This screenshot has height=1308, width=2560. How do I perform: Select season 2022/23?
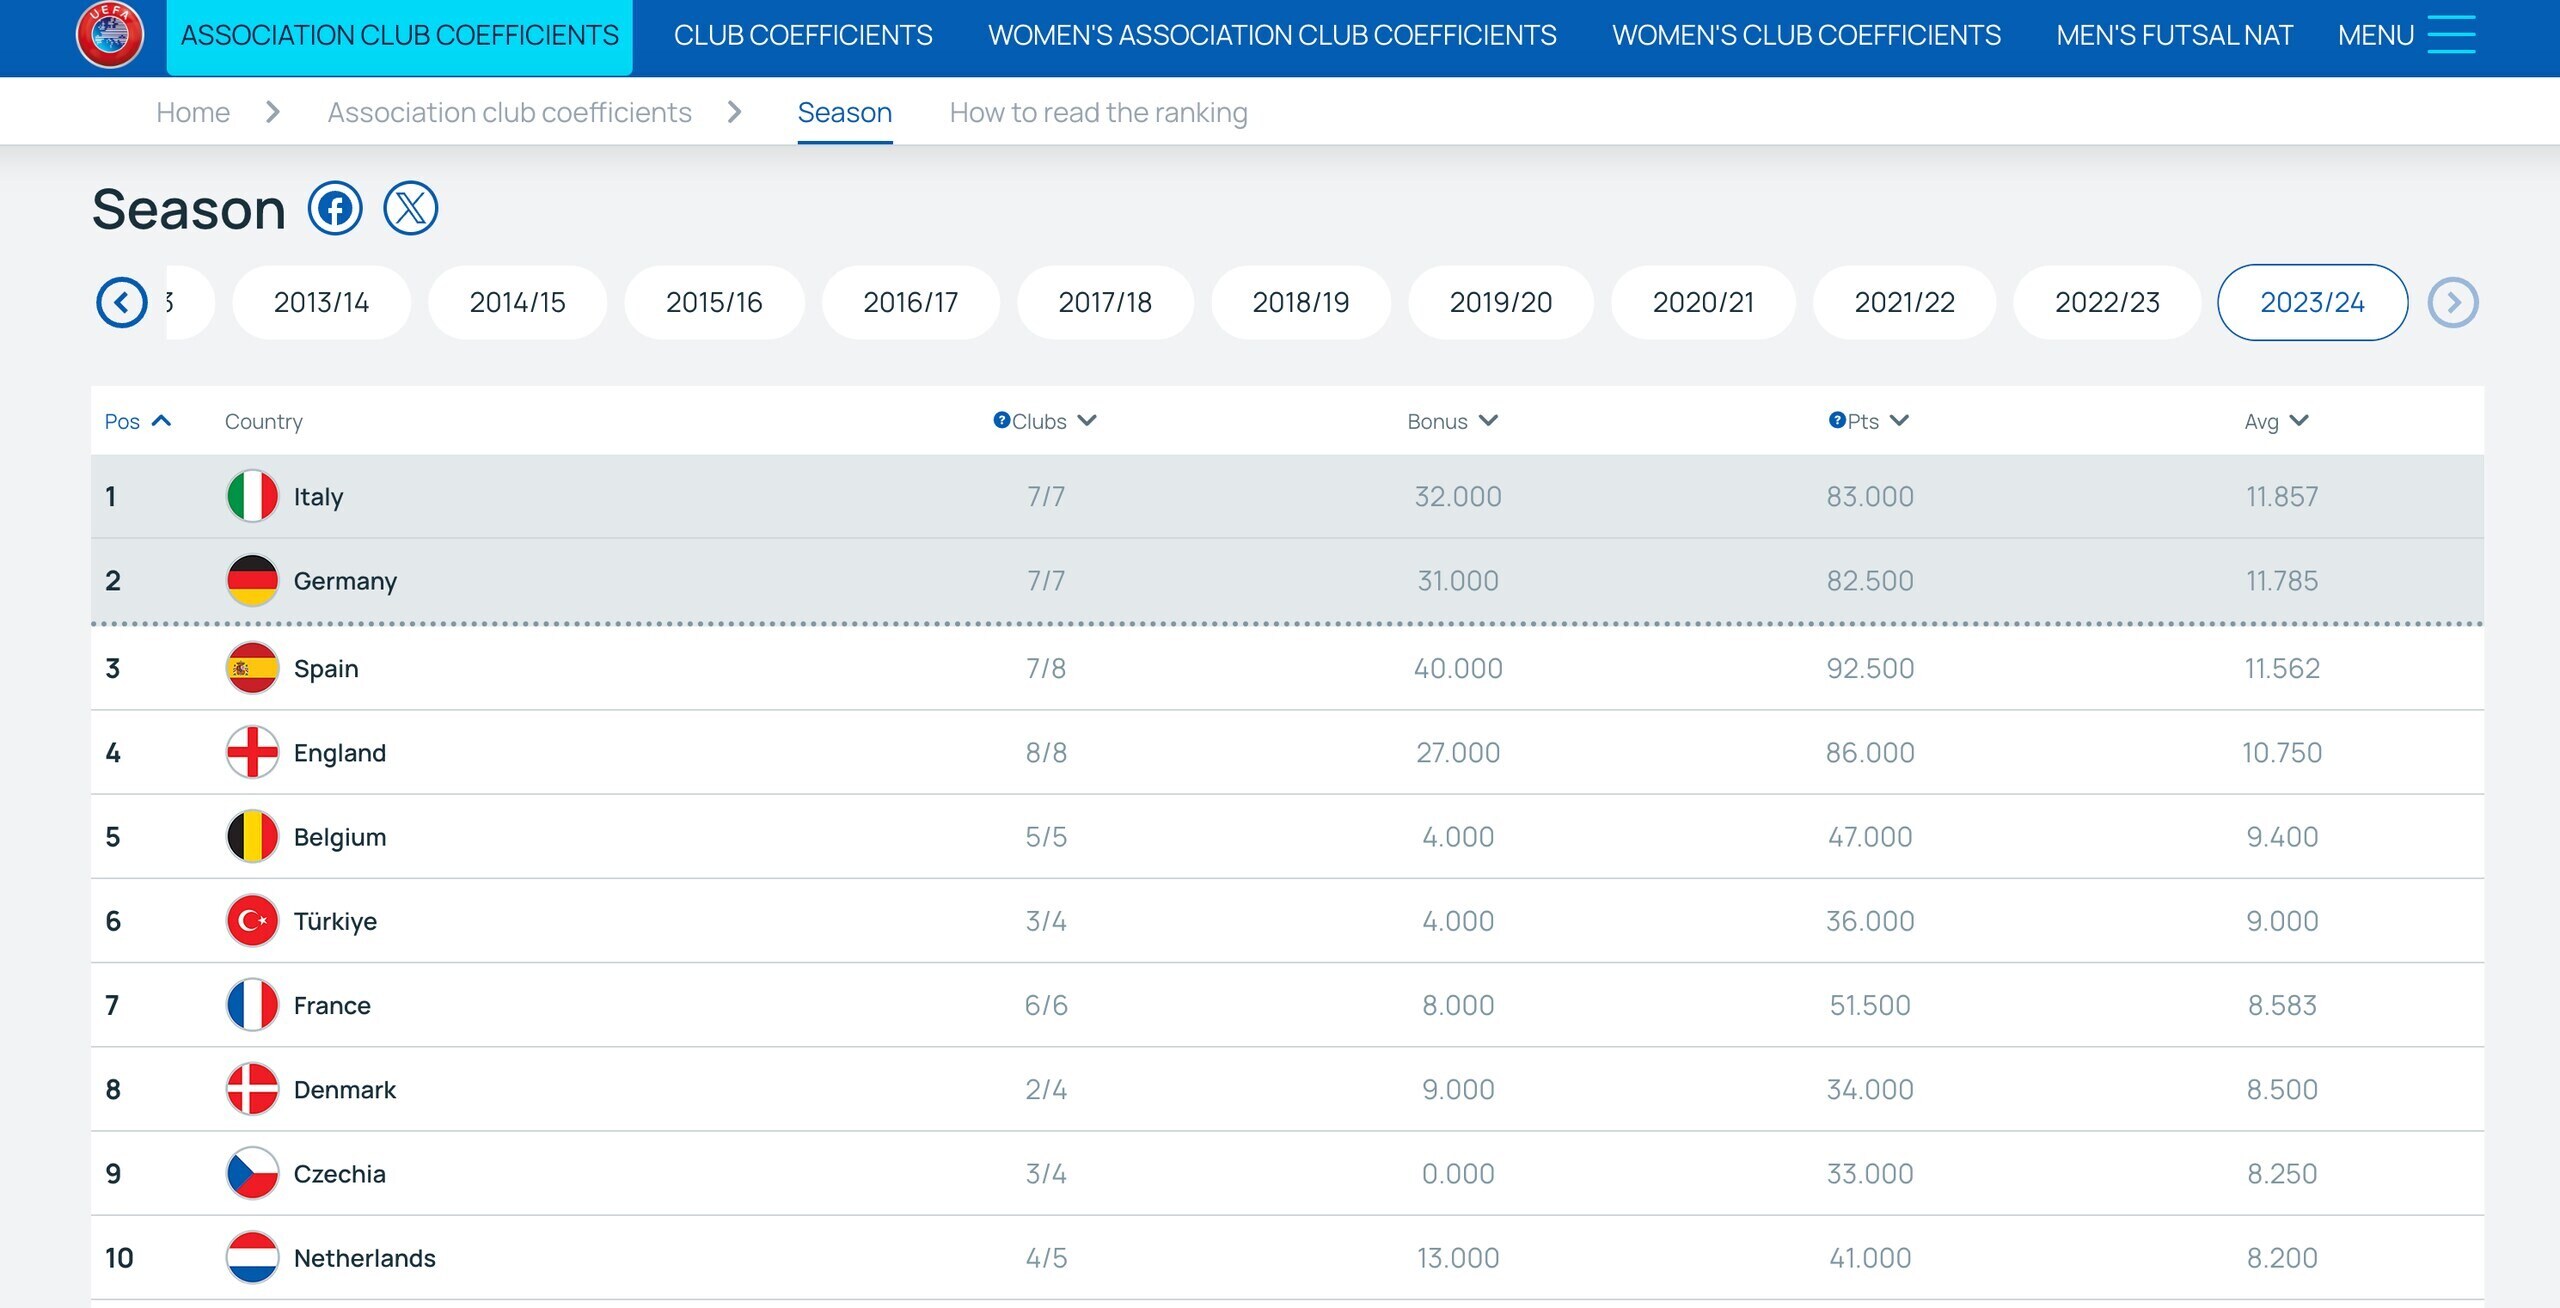tap(2107, 302)
